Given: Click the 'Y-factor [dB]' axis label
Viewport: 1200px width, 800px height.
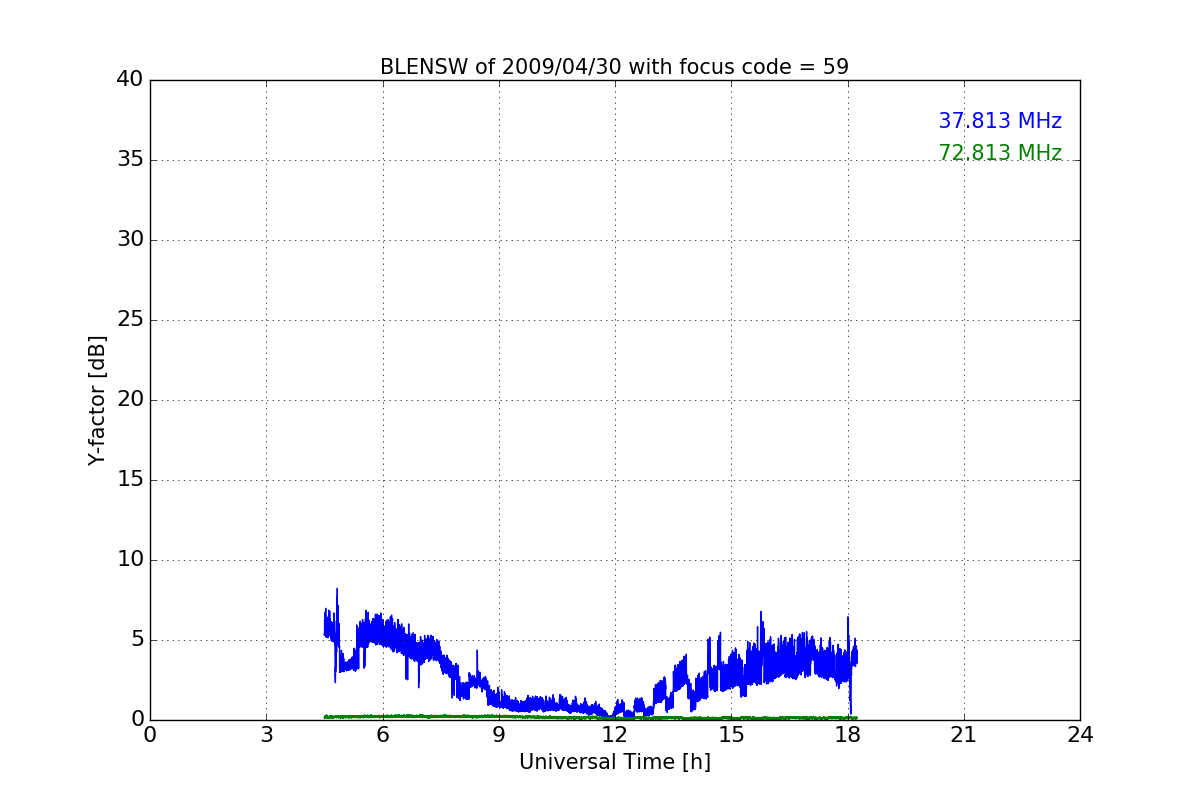Looking at the screenshot, I should click(97, 400).
